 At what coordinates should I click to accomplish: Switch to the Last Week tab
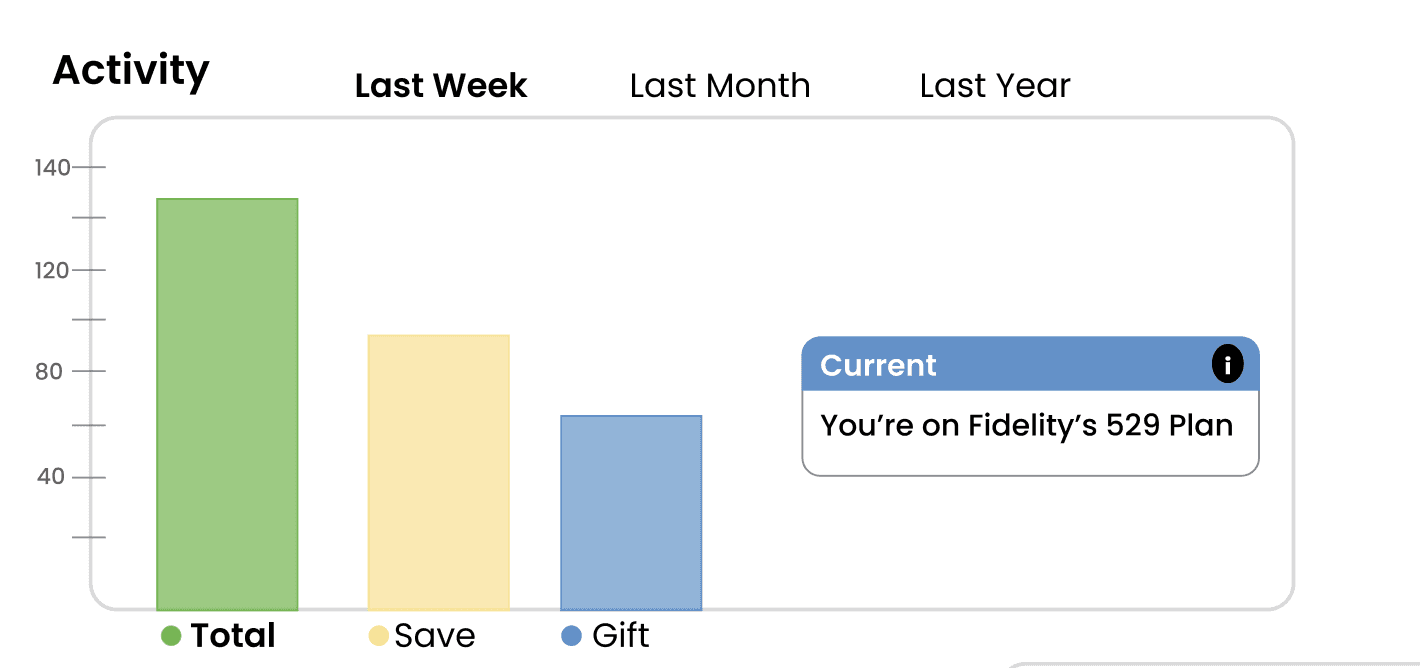click(441, 86)
